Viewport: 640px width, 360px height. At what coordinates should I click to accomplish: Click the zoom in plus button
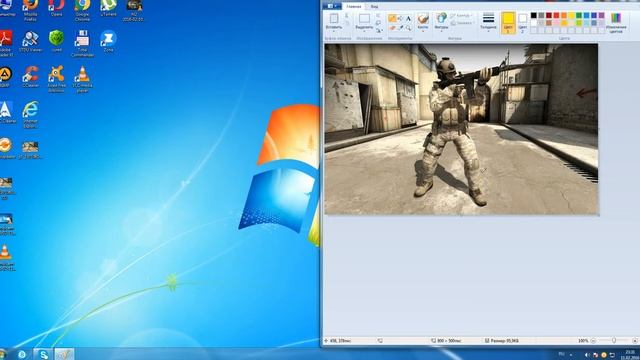[635, 340]
